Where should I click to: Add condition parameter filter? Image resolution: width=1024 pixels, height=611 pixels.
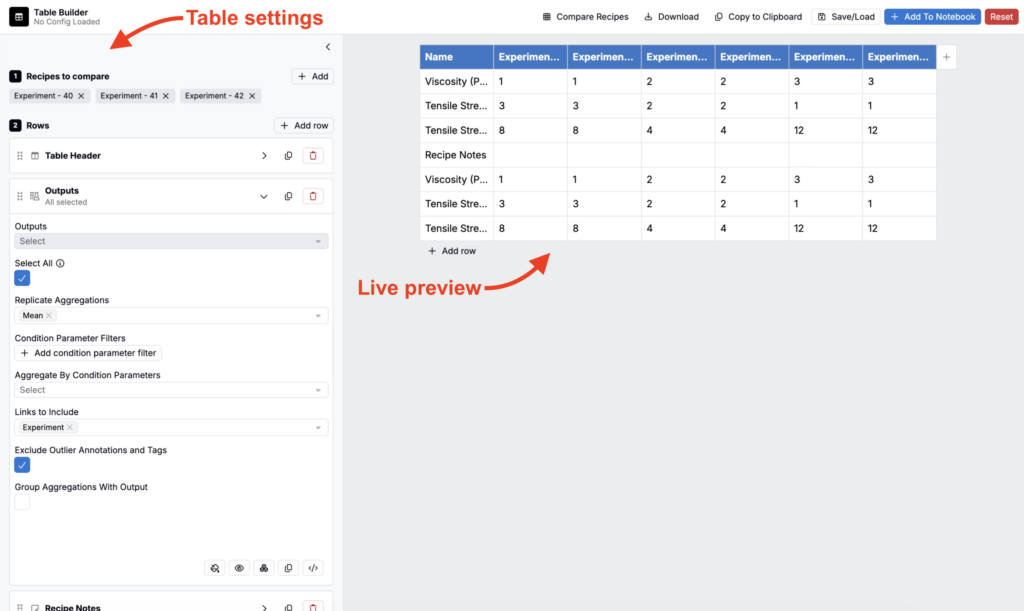88,353
